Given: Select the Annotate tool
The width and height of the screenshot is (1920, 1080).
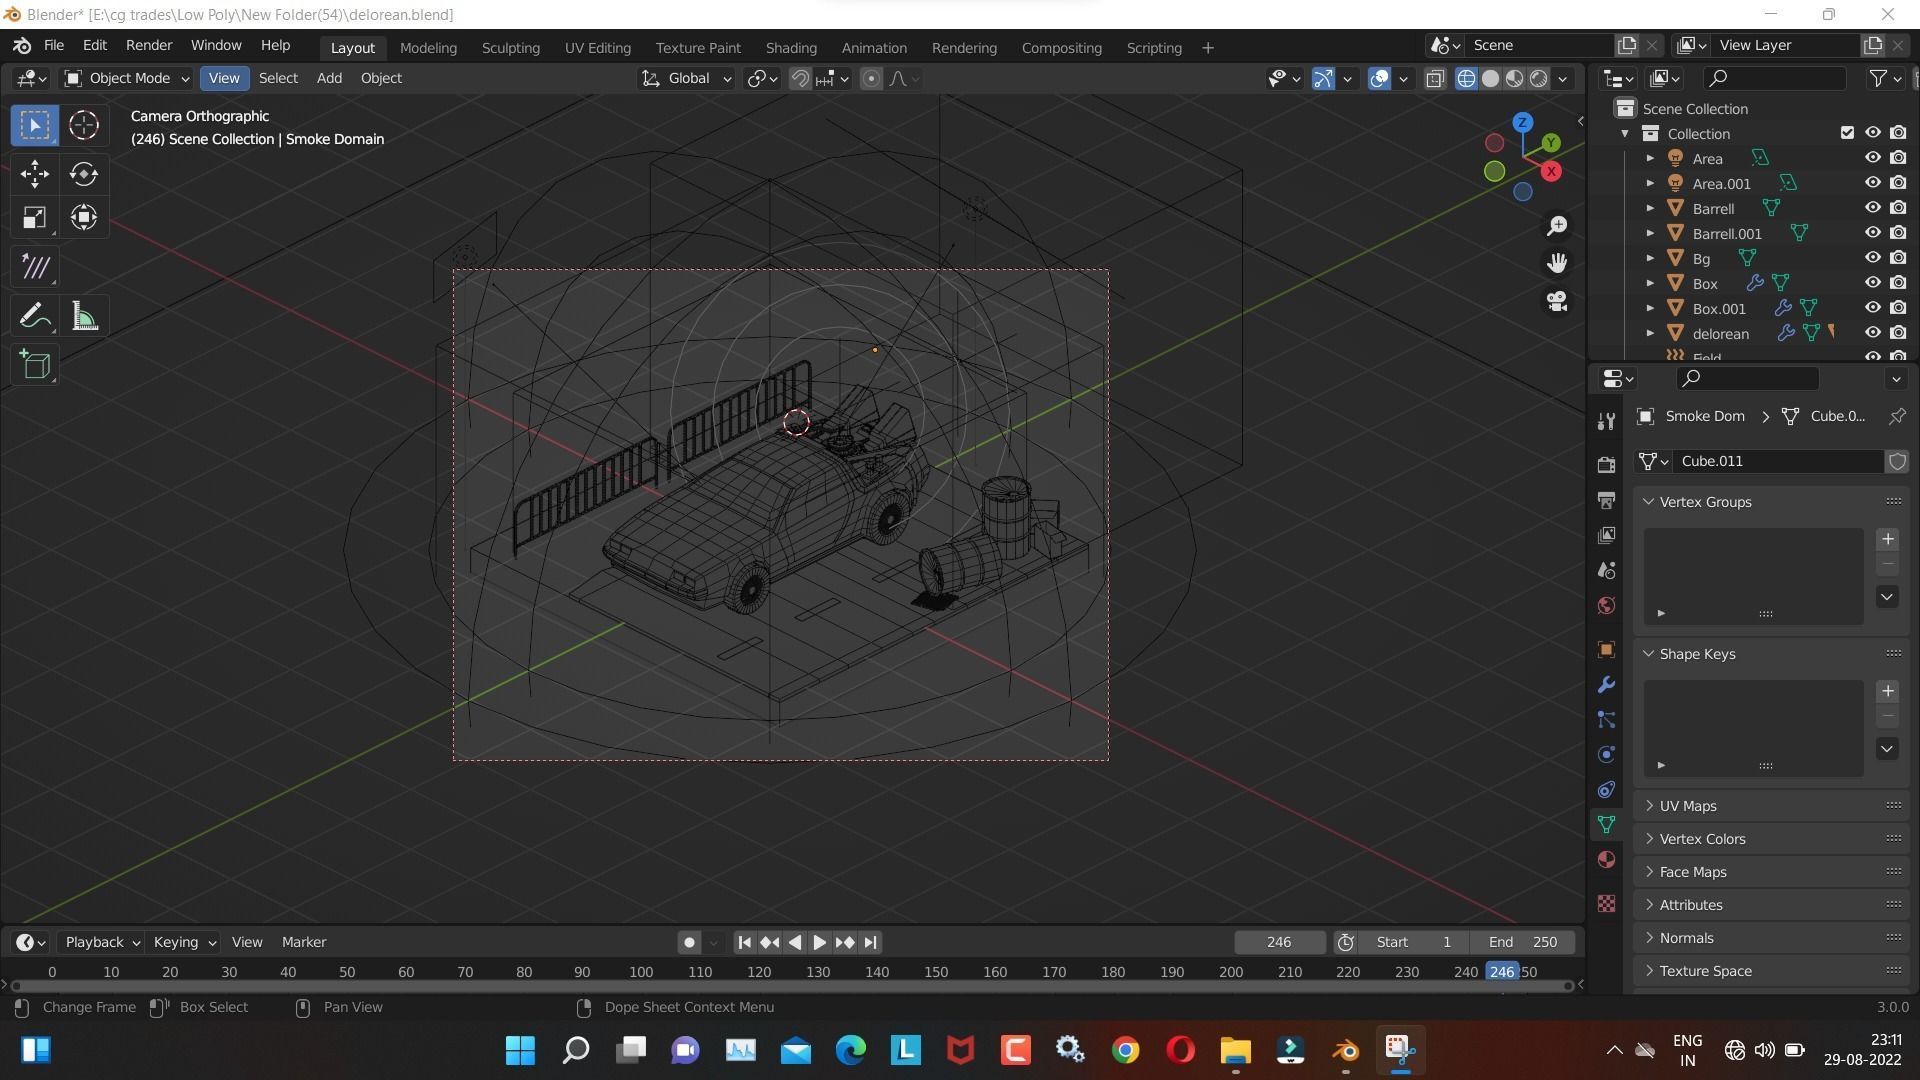Looking at the screenshot, I should click(34, 315).
